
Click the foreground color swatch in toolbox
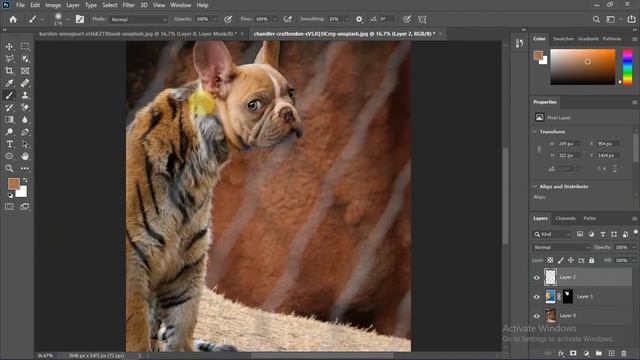click(x=13, y=184)
